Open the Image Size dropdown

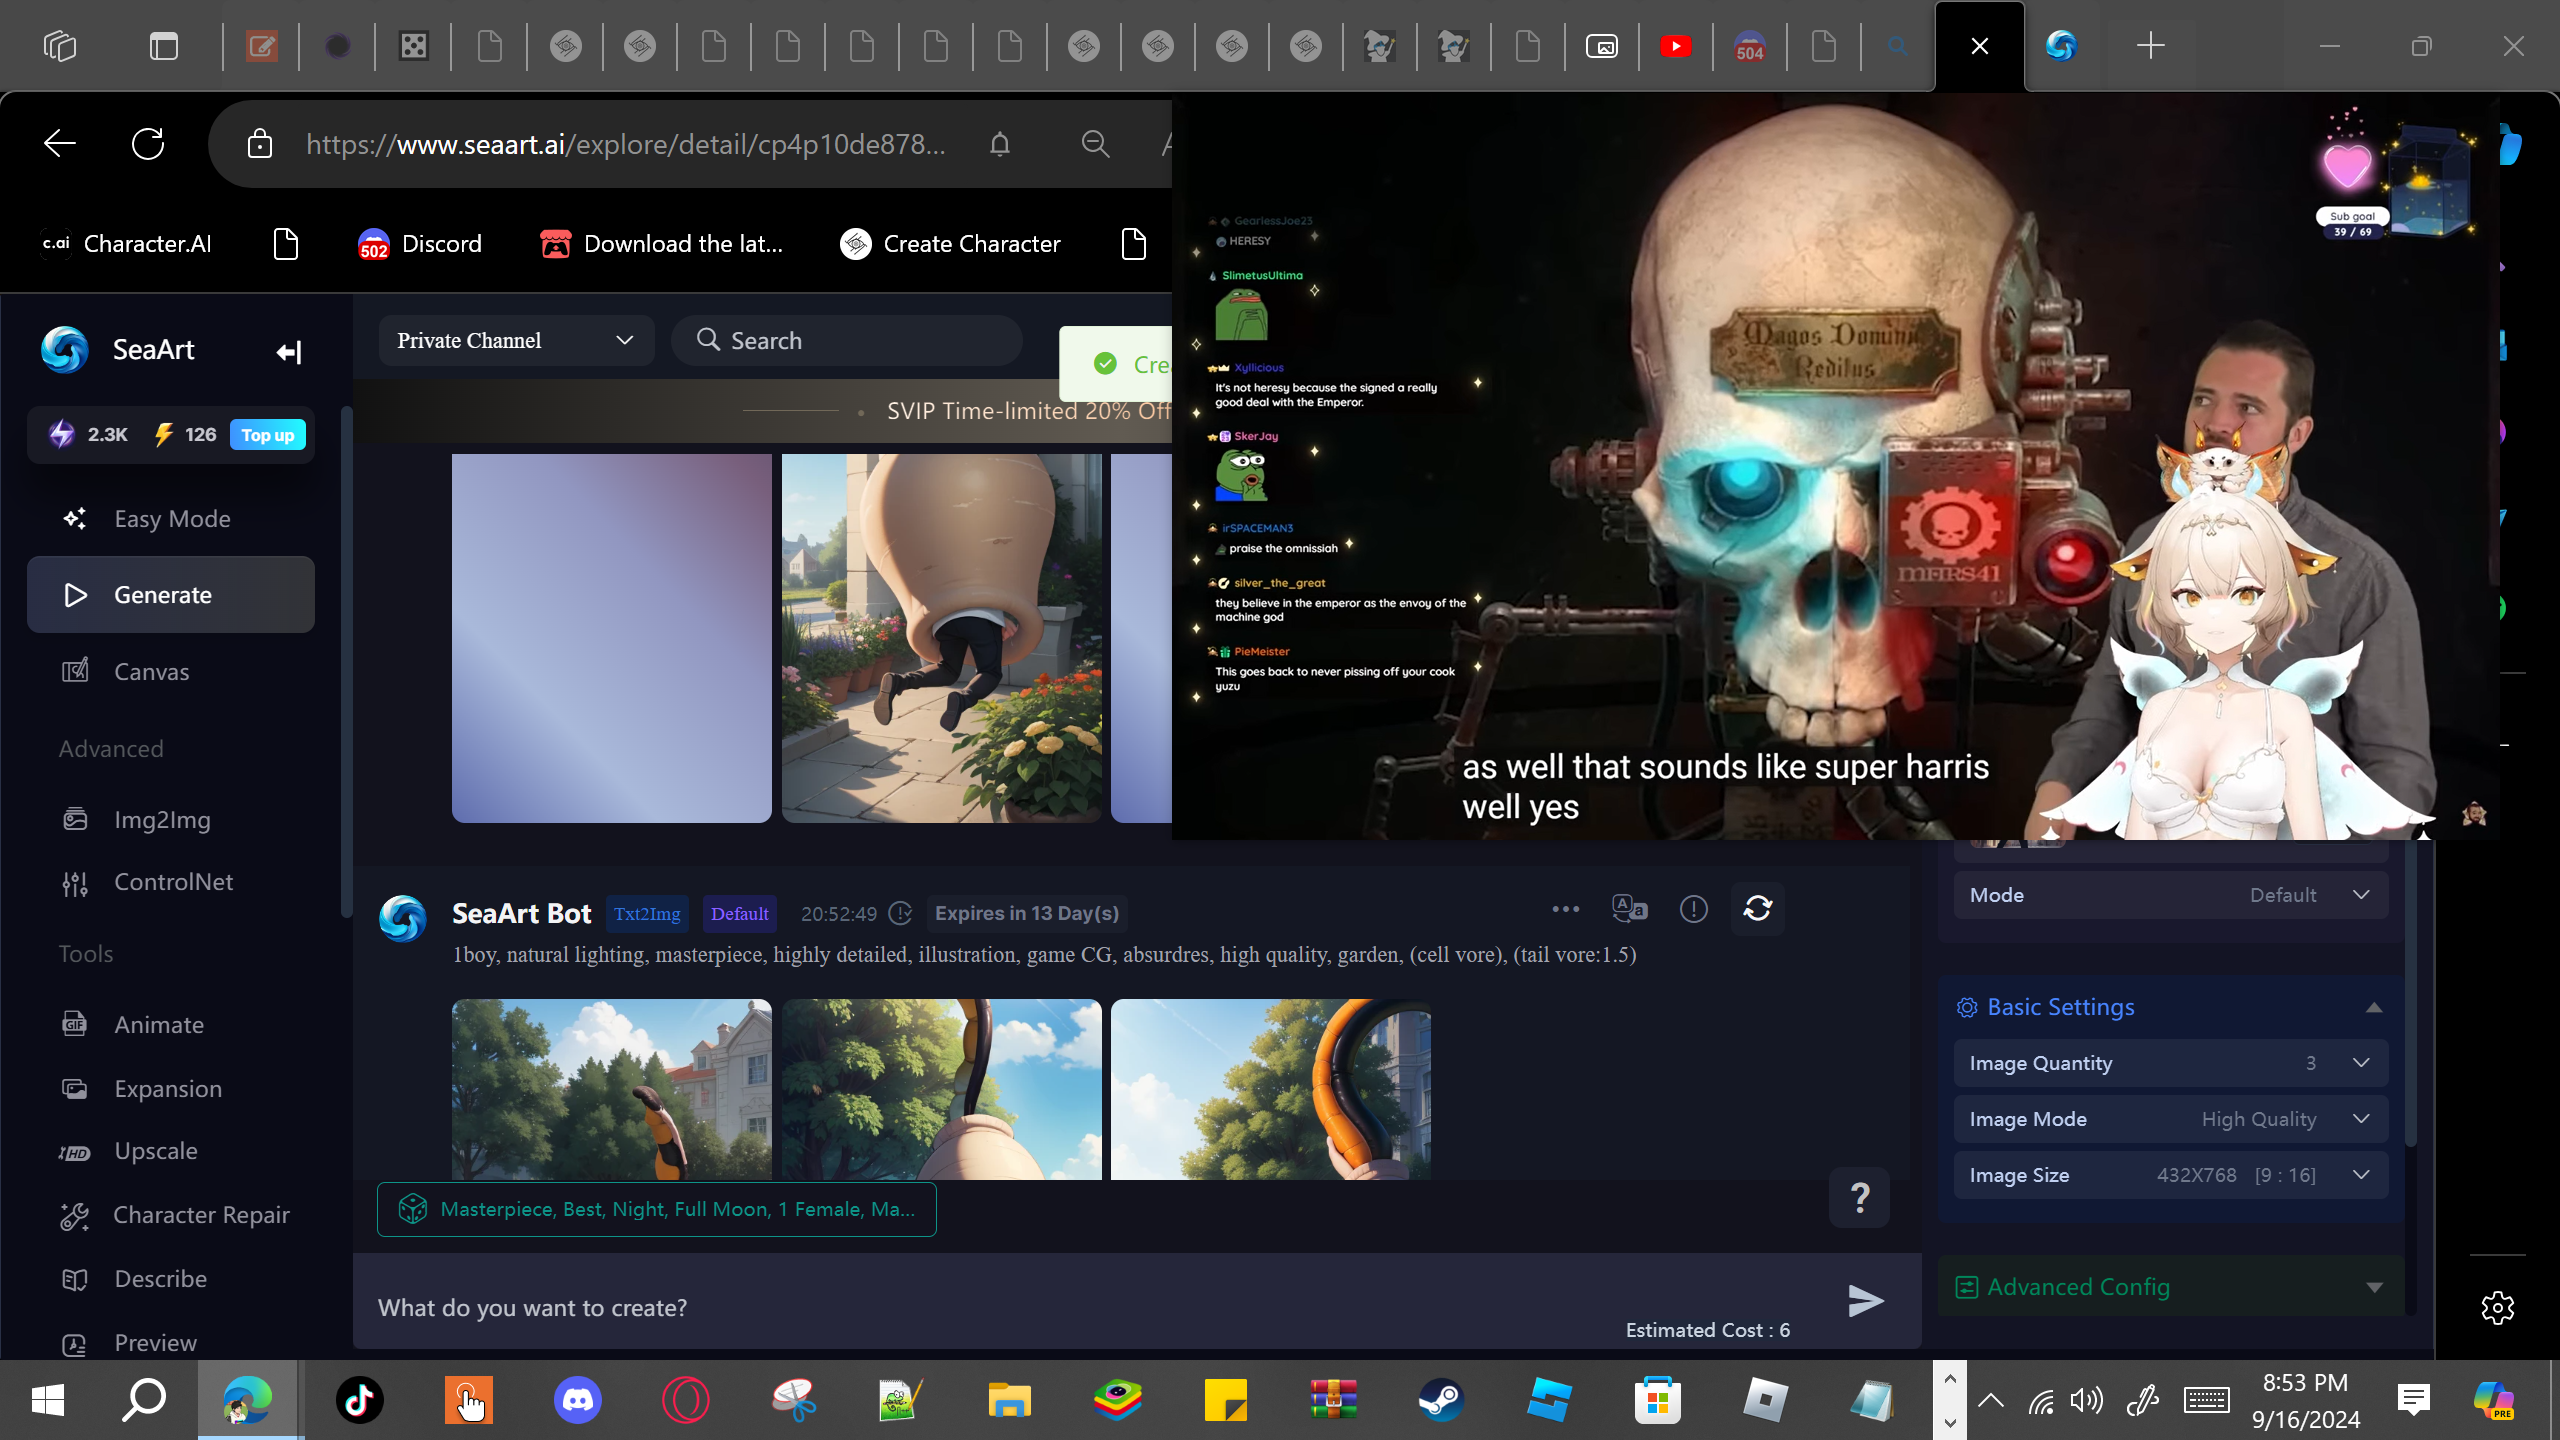[x=2171, y=1175]
